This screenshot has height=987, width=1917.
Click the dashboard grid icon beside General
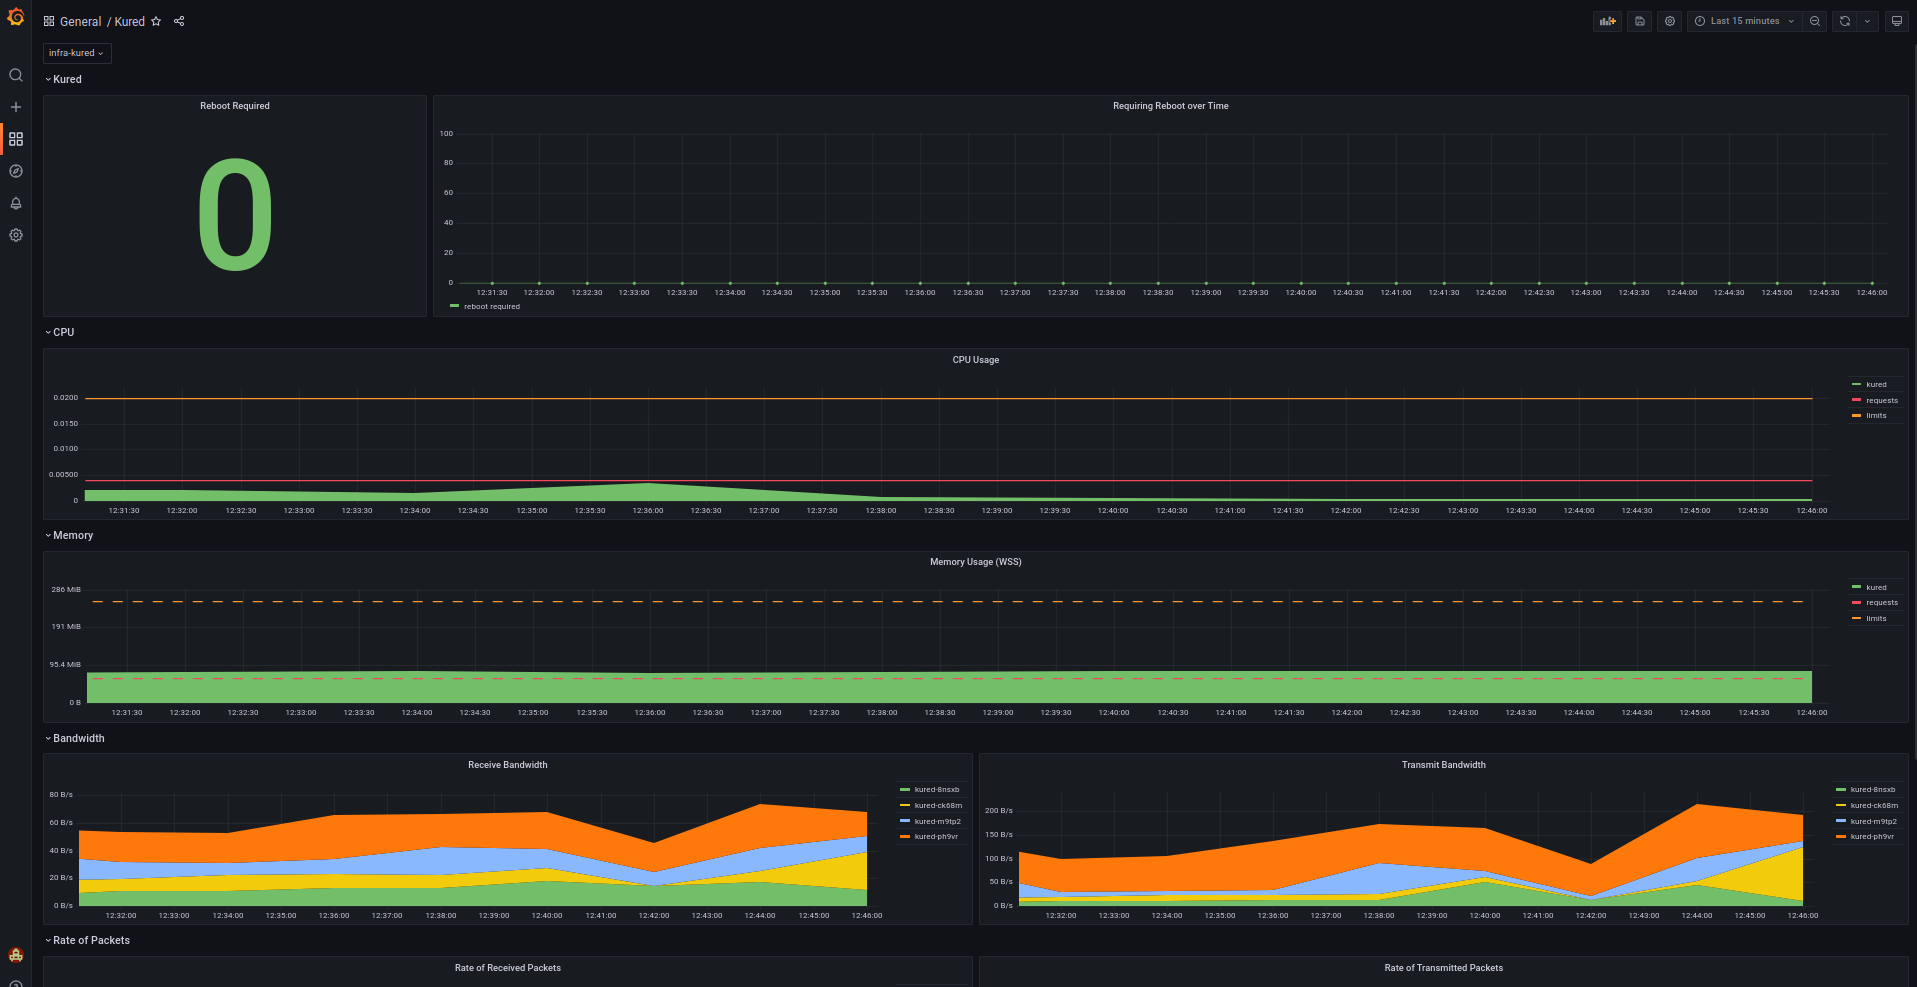point(49,21)
